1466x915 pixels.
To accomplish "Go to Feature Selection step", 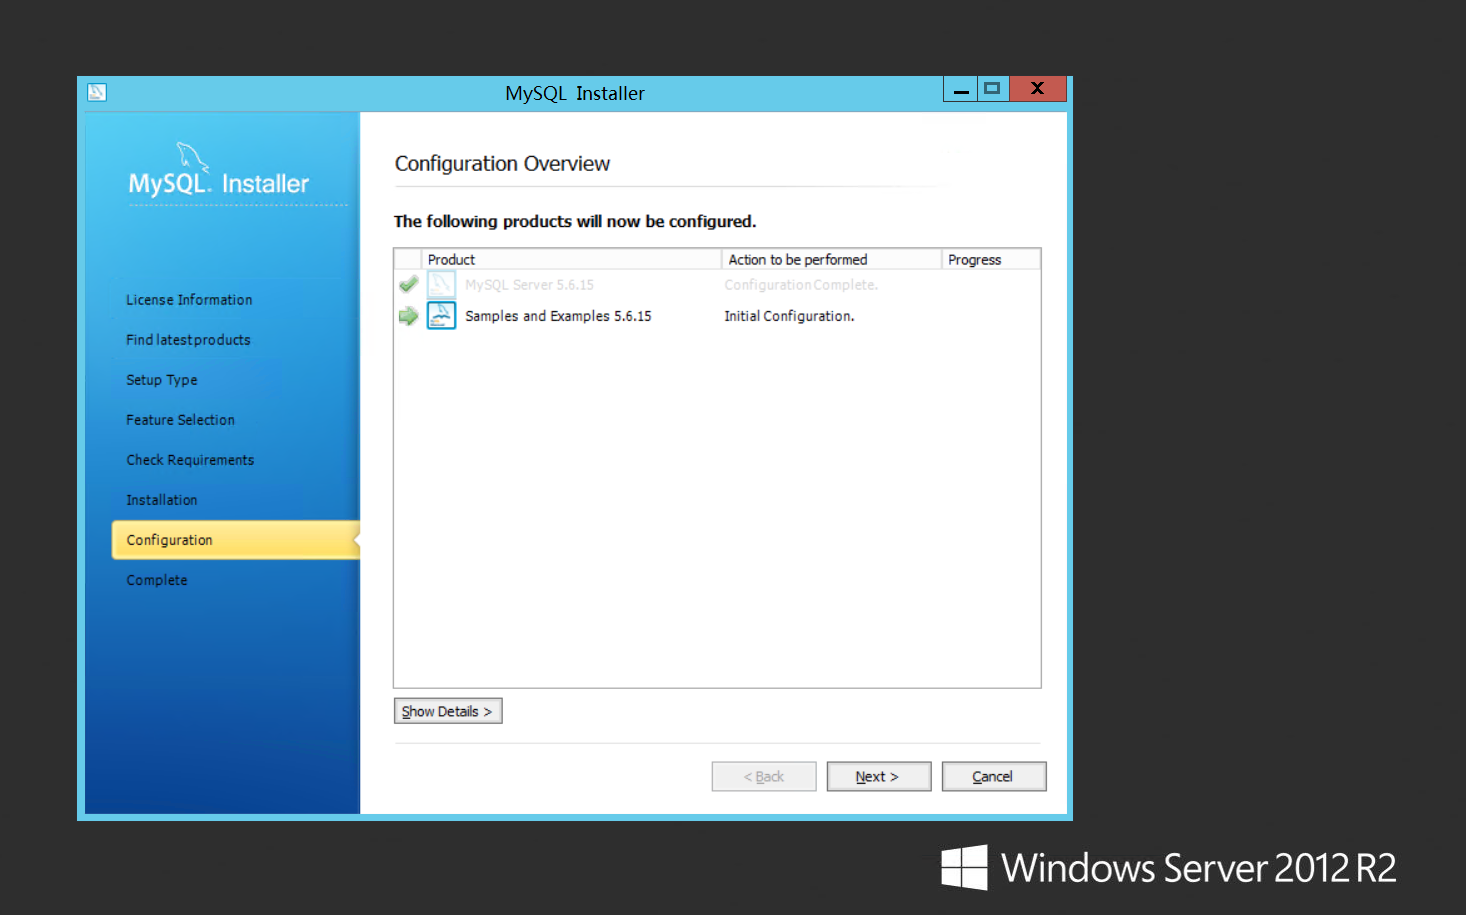I will [180, 420].
